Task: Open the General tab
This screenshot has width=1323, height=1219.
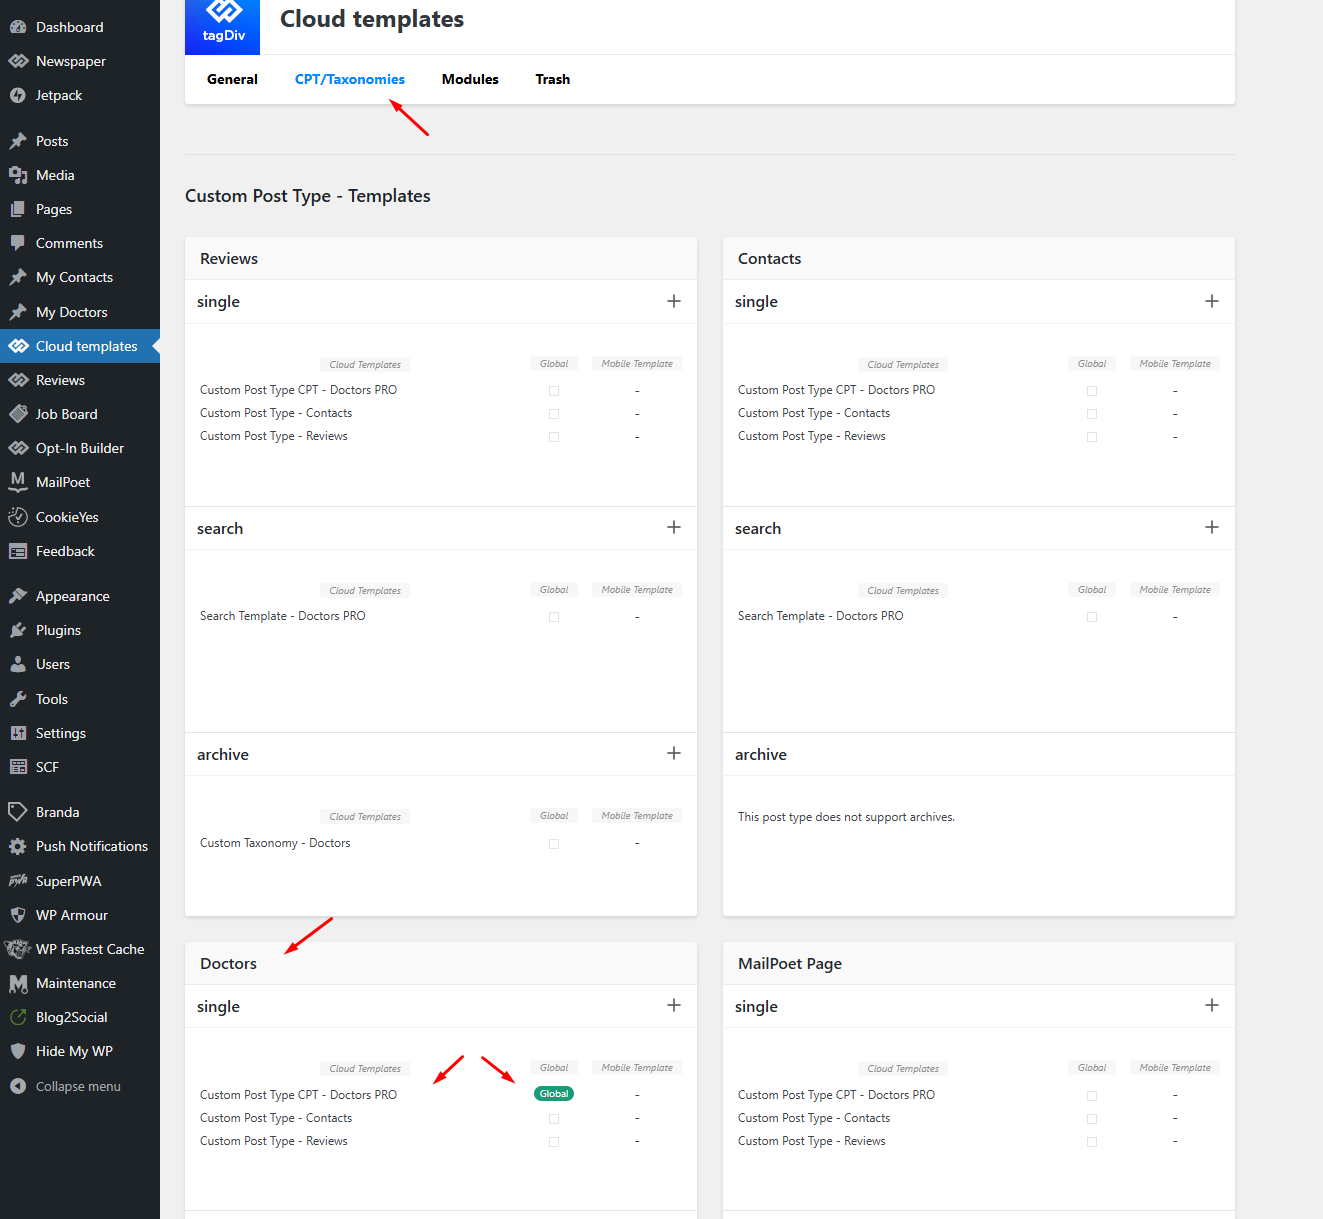Action: (232, 79)
